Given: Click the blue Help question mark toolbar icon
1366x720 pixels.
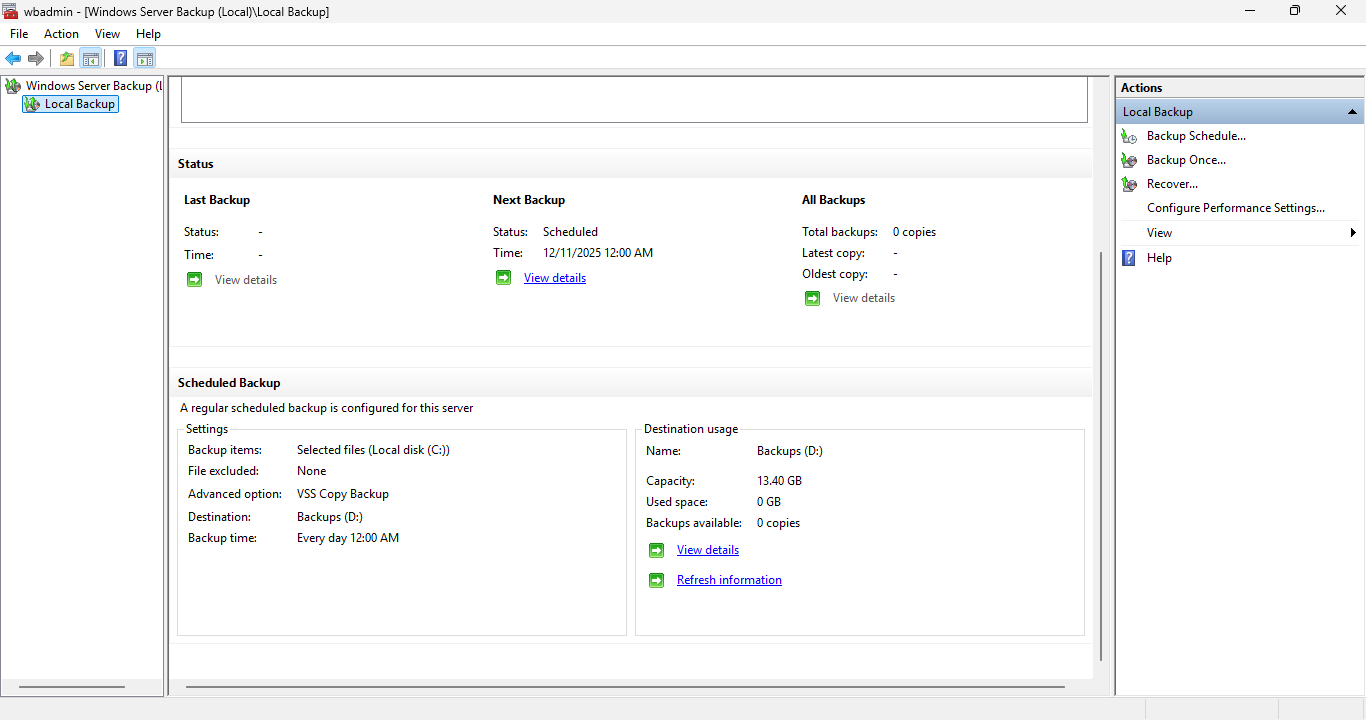Looking at the screenshot, I should pos(120,58).
